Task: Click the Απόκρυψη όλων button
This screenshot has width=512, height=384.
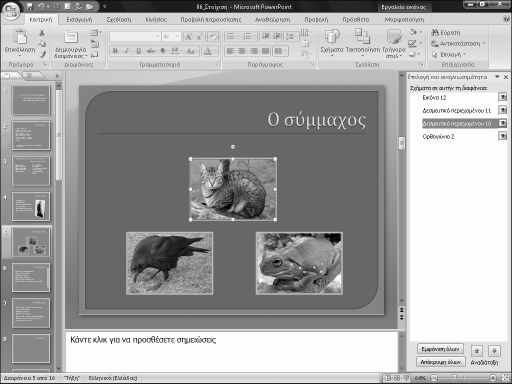Action: point(440,362)
